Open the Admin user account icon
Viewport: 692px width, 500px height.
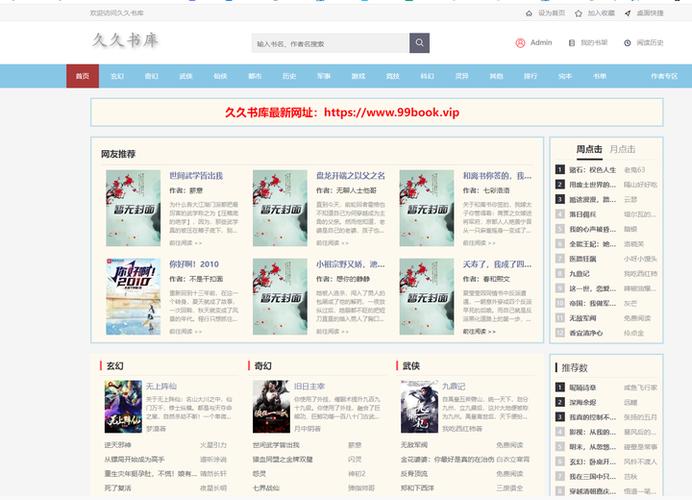(520, 43)
